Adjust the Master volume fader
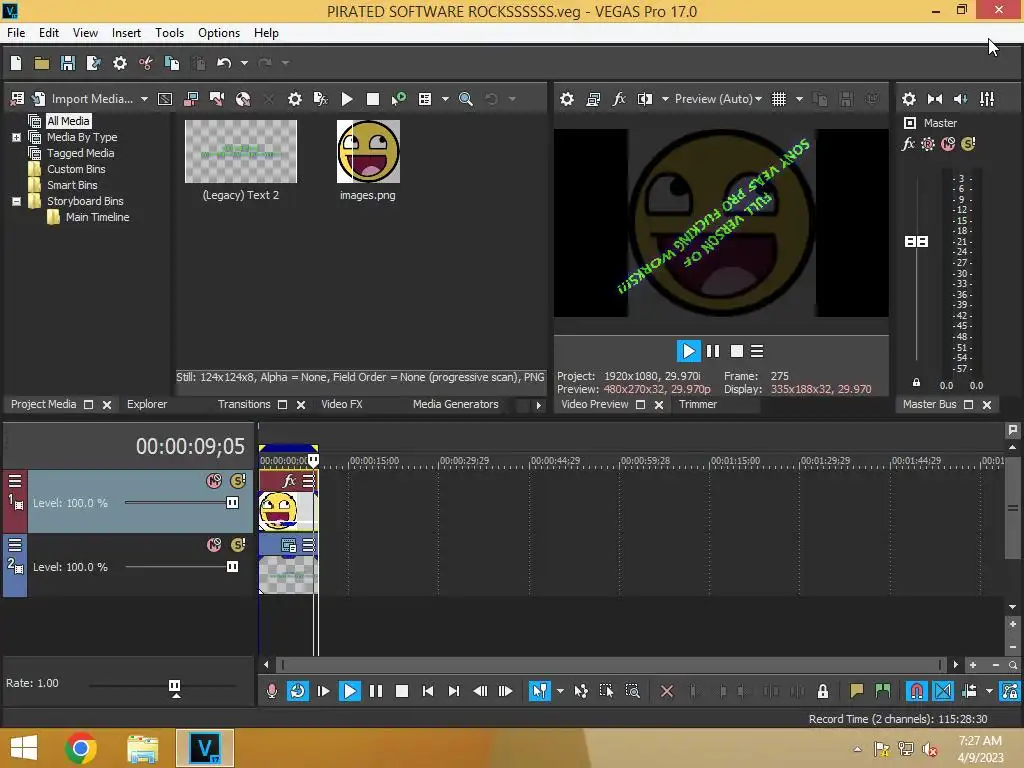This screenshot has height=768, width=1024. click(x=916, y=242)
